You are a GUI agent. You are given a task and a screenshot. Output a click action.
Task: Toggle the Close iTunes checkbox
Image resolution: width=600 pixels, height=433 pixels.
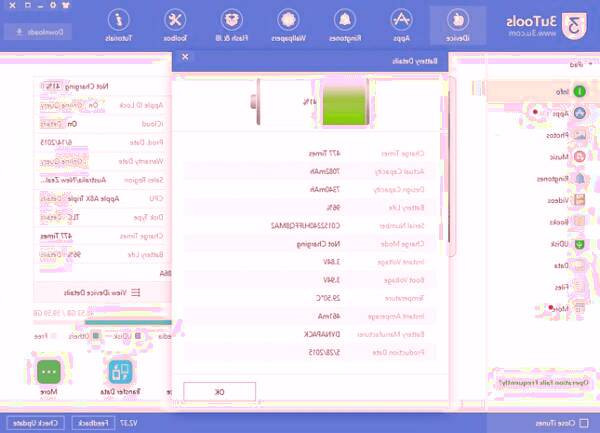(x=584, y=423)
